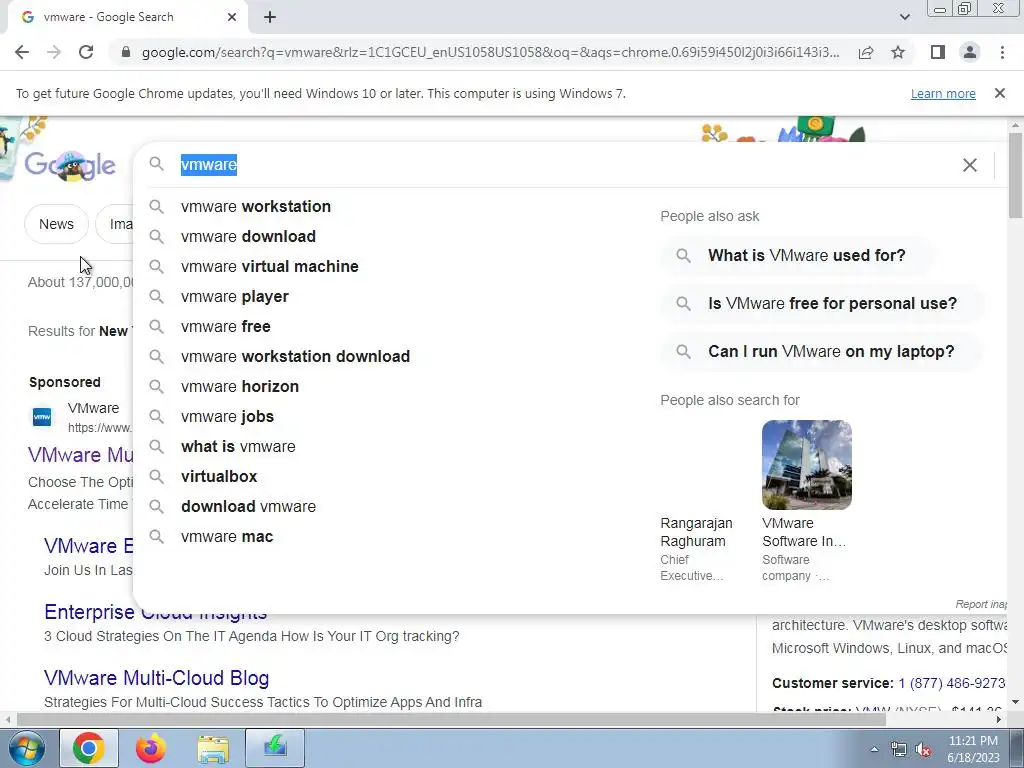Switch to the News results tab
This screenshot has height=768, width=1024.
point(56,224)
